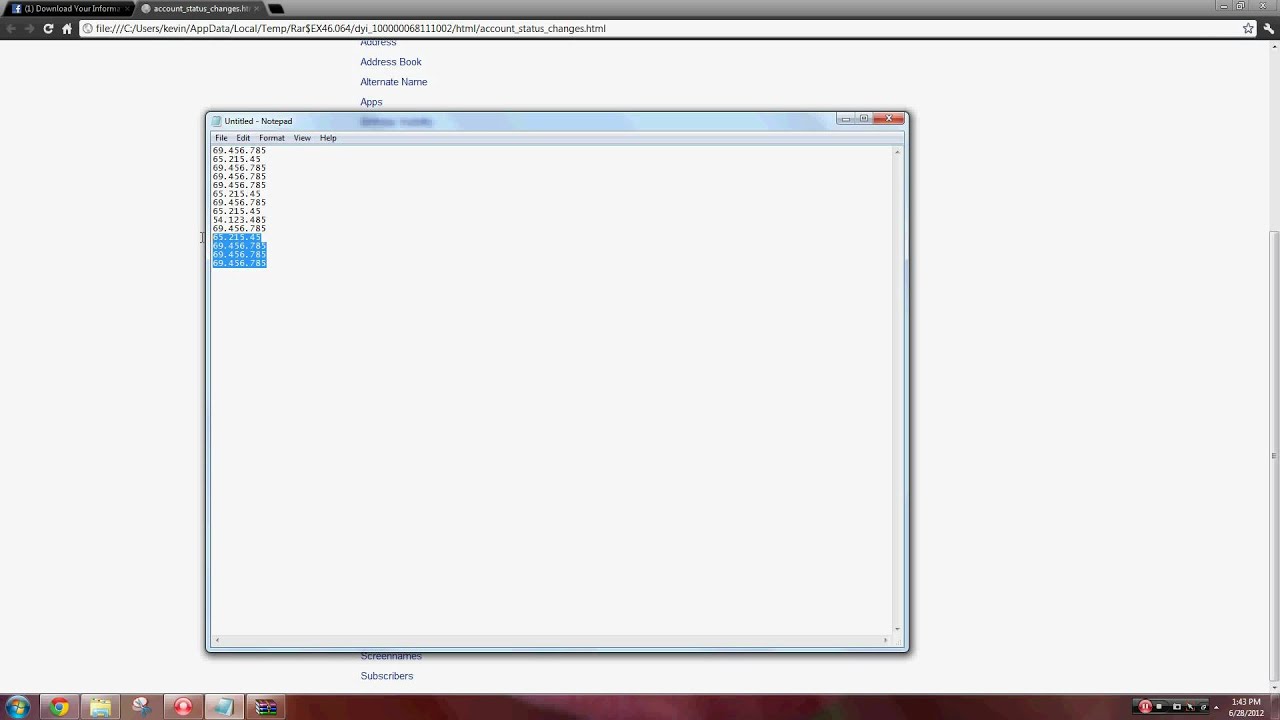Click the Notepad vertical scroll up arrow
Screen dimensions: 1280x720
click(897, 151)
